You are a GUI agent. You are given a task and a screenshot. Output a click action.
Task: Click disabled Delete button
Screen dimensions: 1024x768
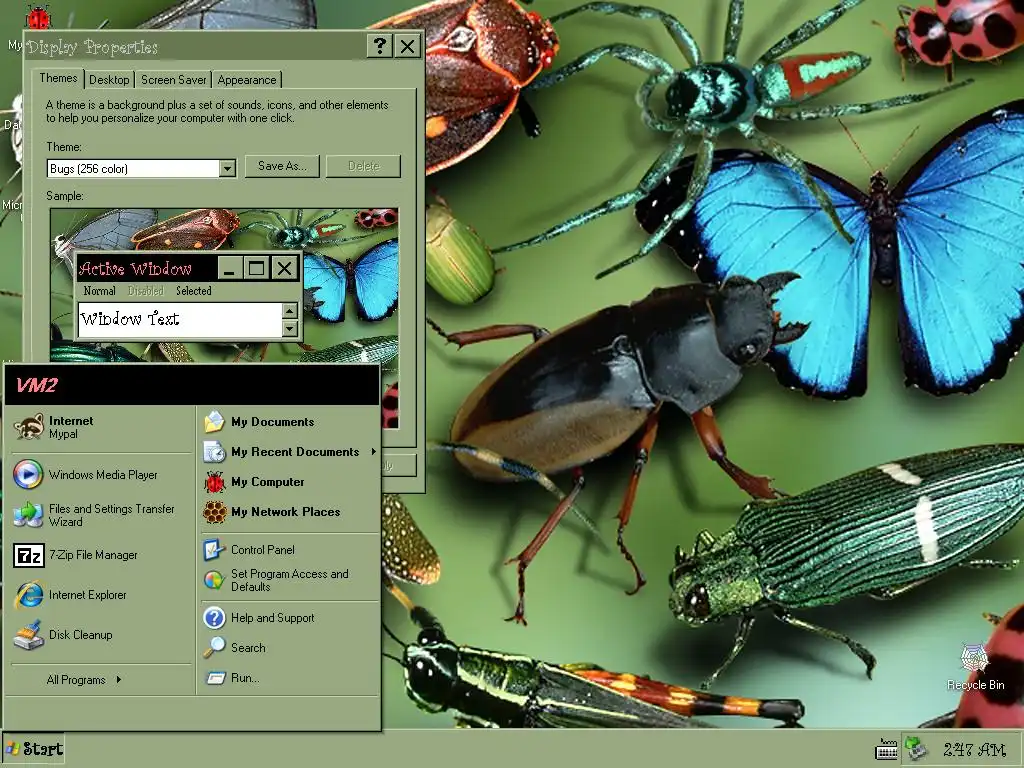364,166
